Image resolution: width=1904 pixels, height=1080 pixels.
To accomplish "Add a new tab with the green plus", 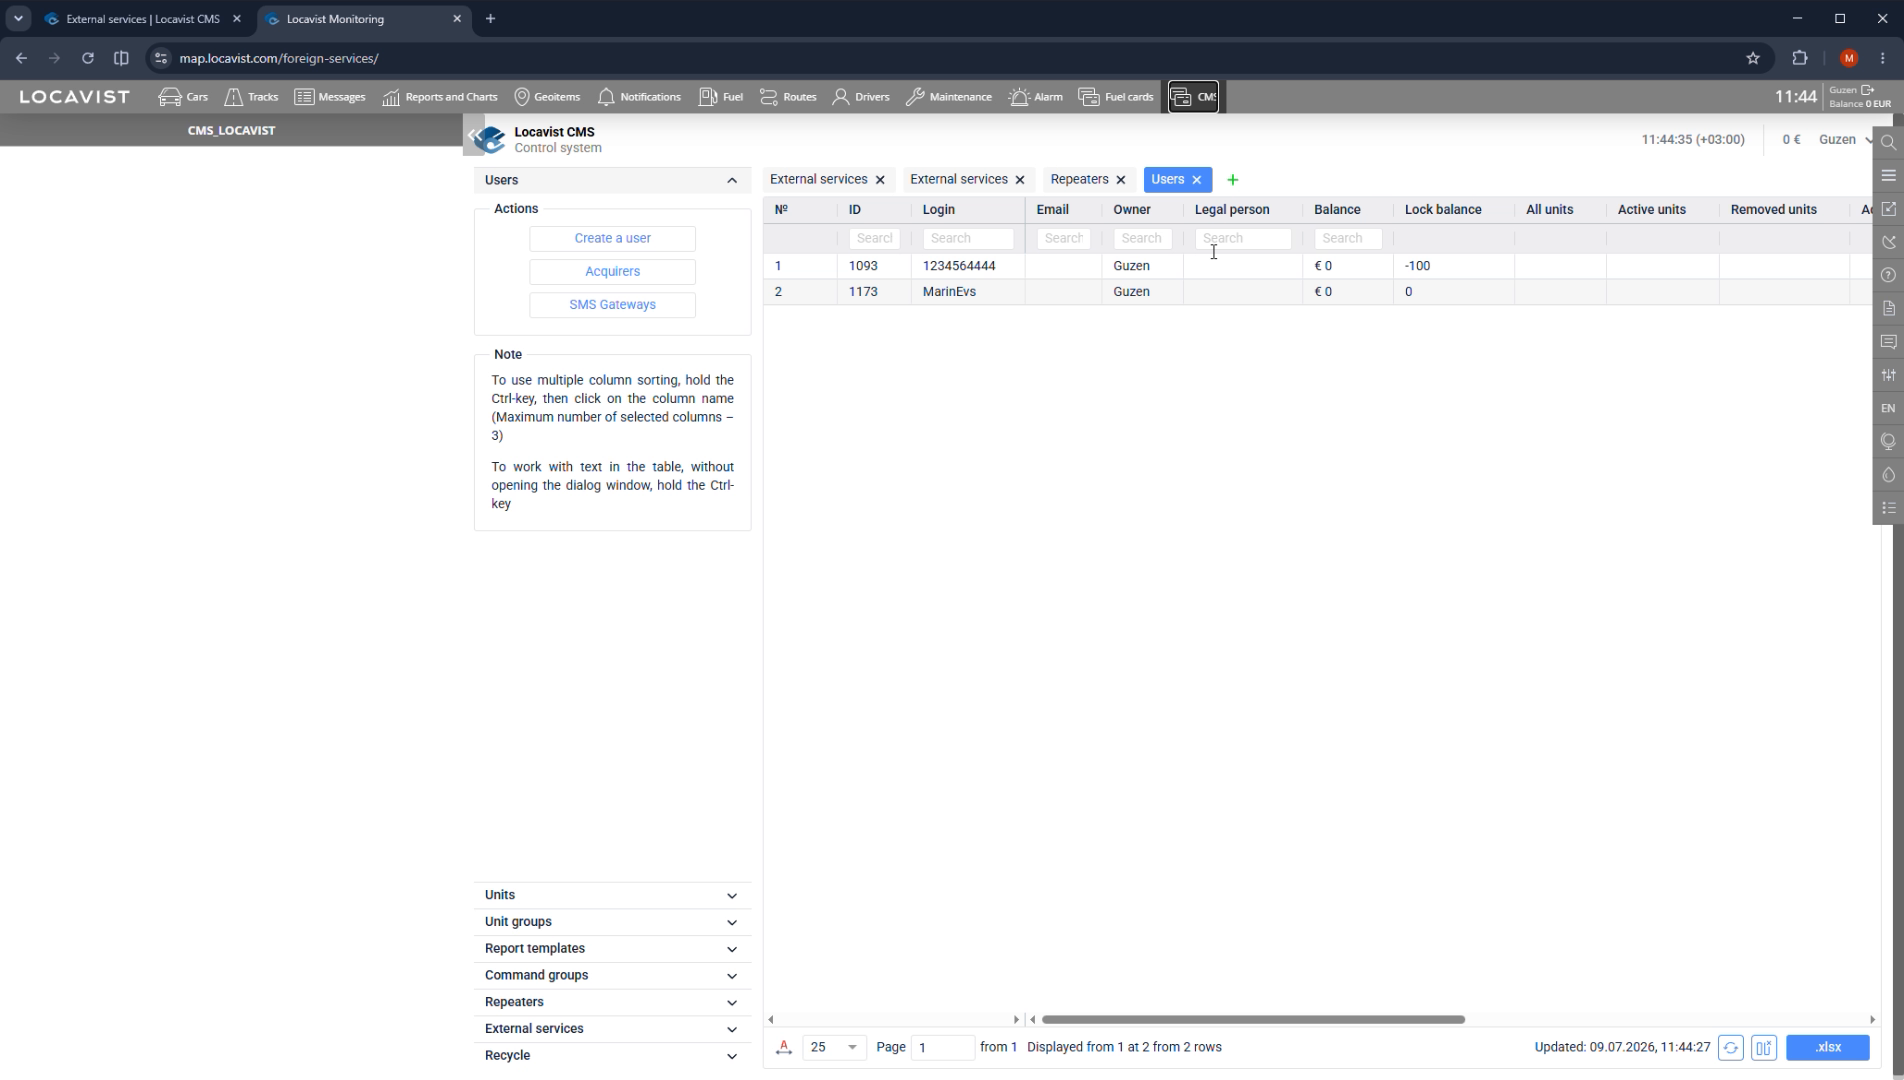I will point(1232,180).
